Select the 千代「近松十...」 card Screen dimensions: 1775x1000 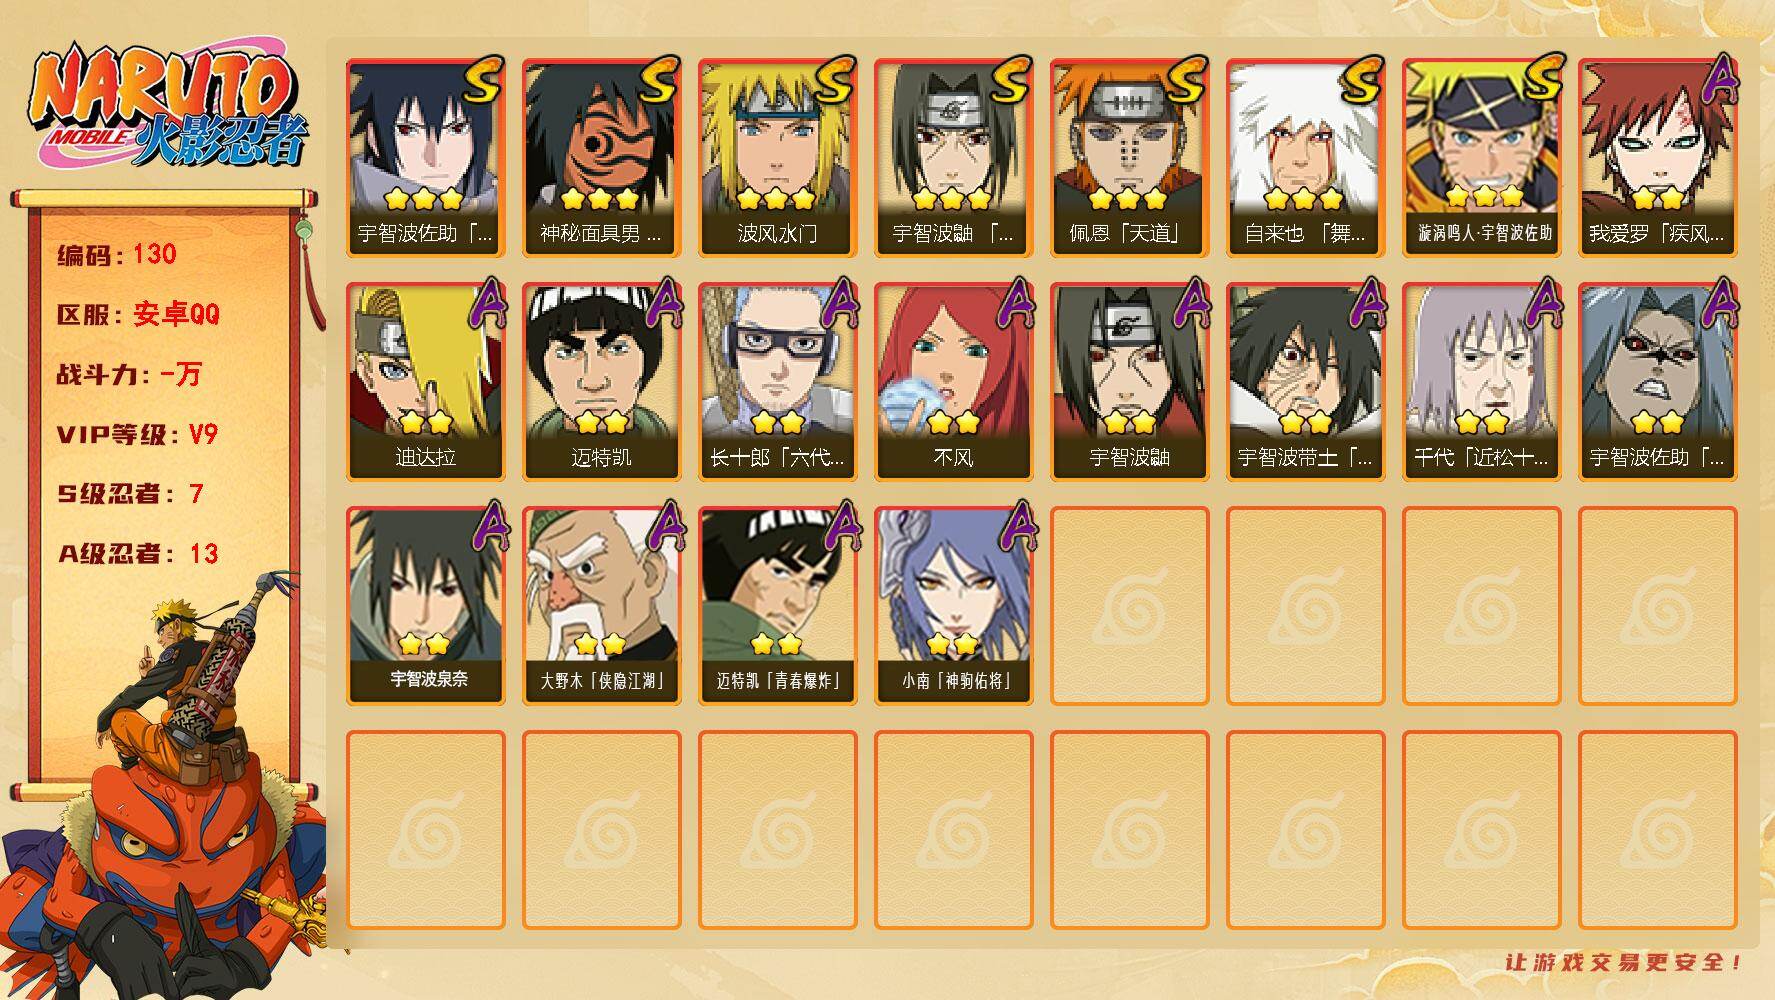tap(1481, 381)
